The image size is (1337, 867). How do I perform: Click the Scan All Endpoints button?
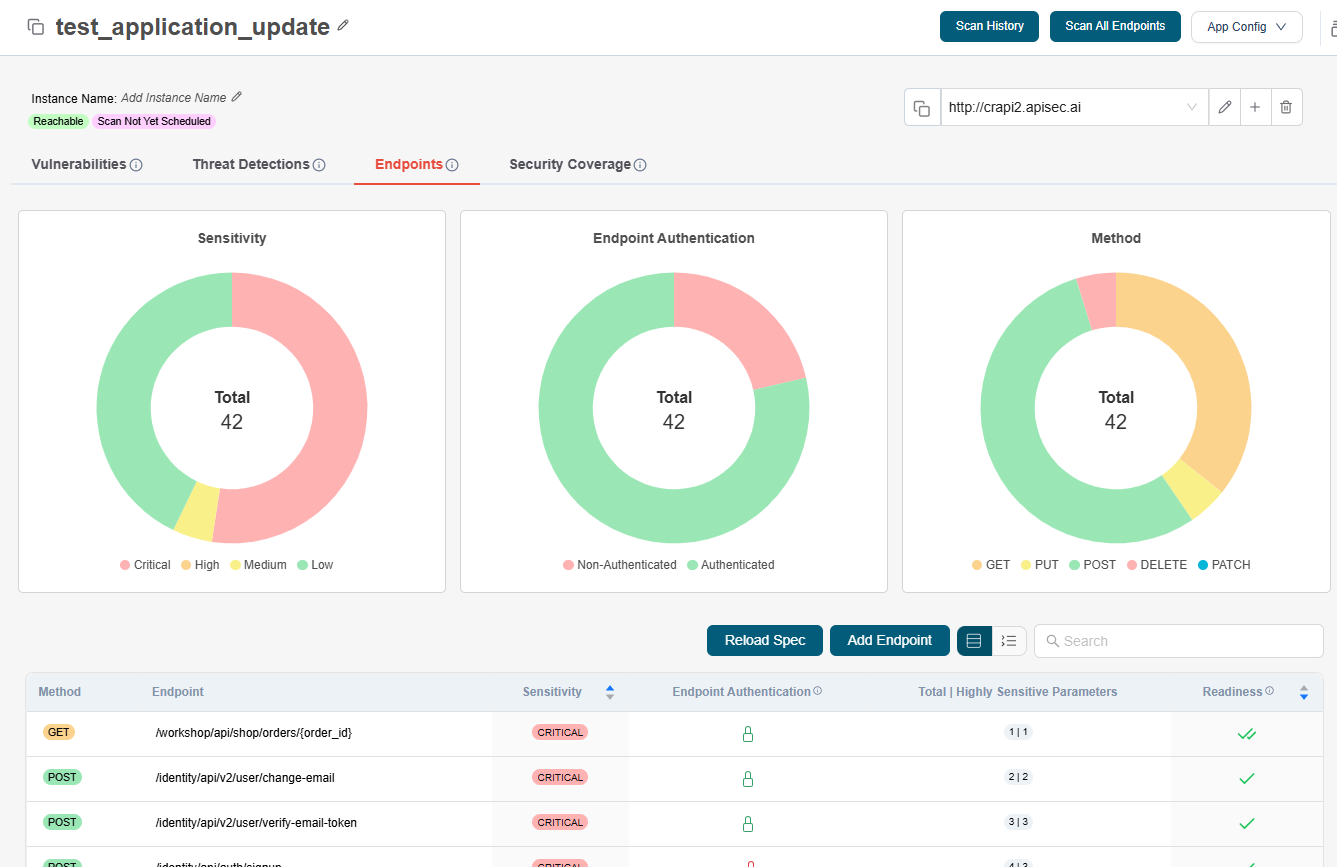(1115, 26)
